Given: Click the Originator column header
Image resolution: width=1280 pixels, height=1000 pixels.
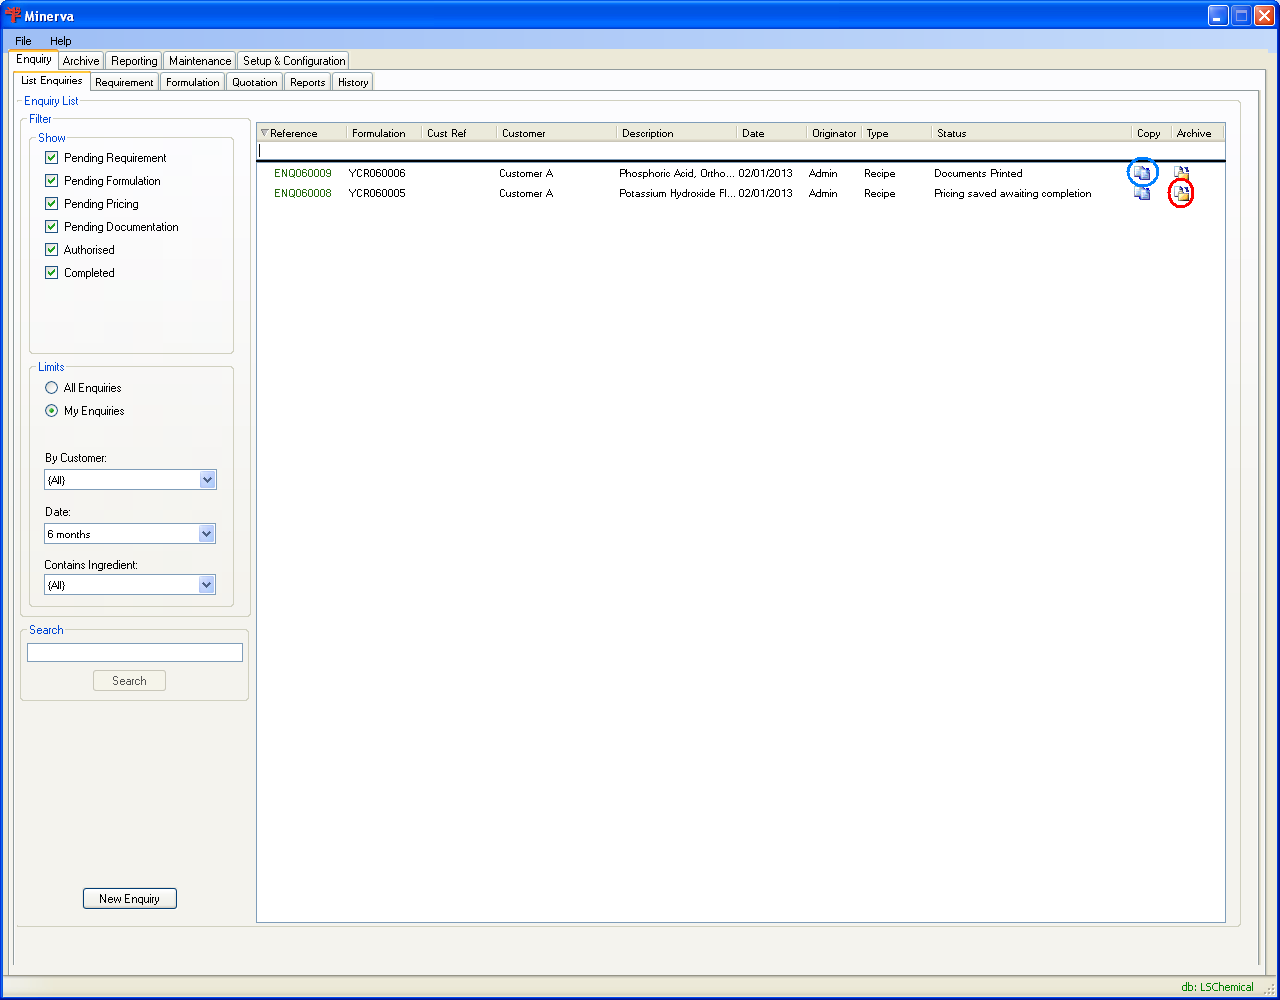Looking at the screenshot, I should click(x=835, y=133).
